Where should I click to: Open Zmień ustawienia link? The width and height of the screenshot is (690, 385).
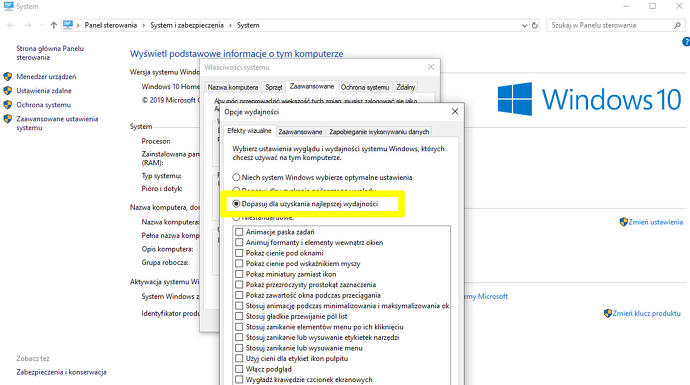coord(655,222)
